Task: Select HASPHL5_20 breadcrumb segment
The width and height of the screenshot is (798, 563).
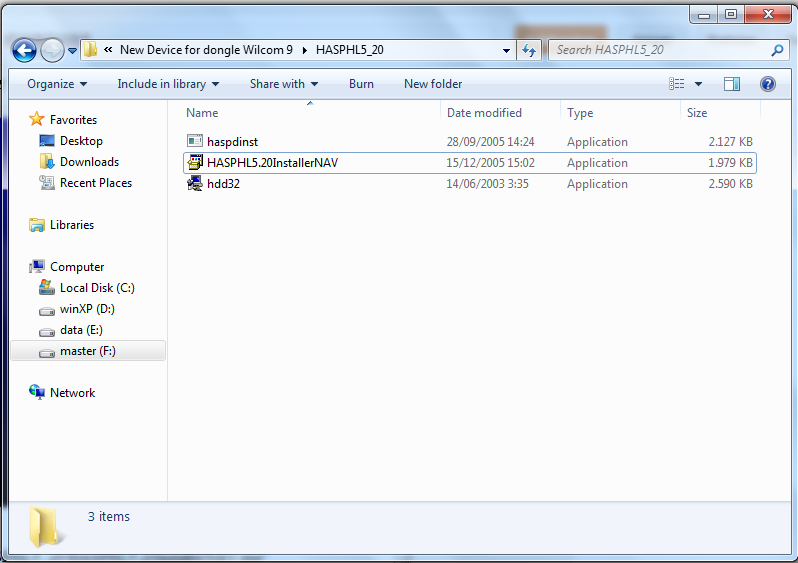Action: [350, 50]
